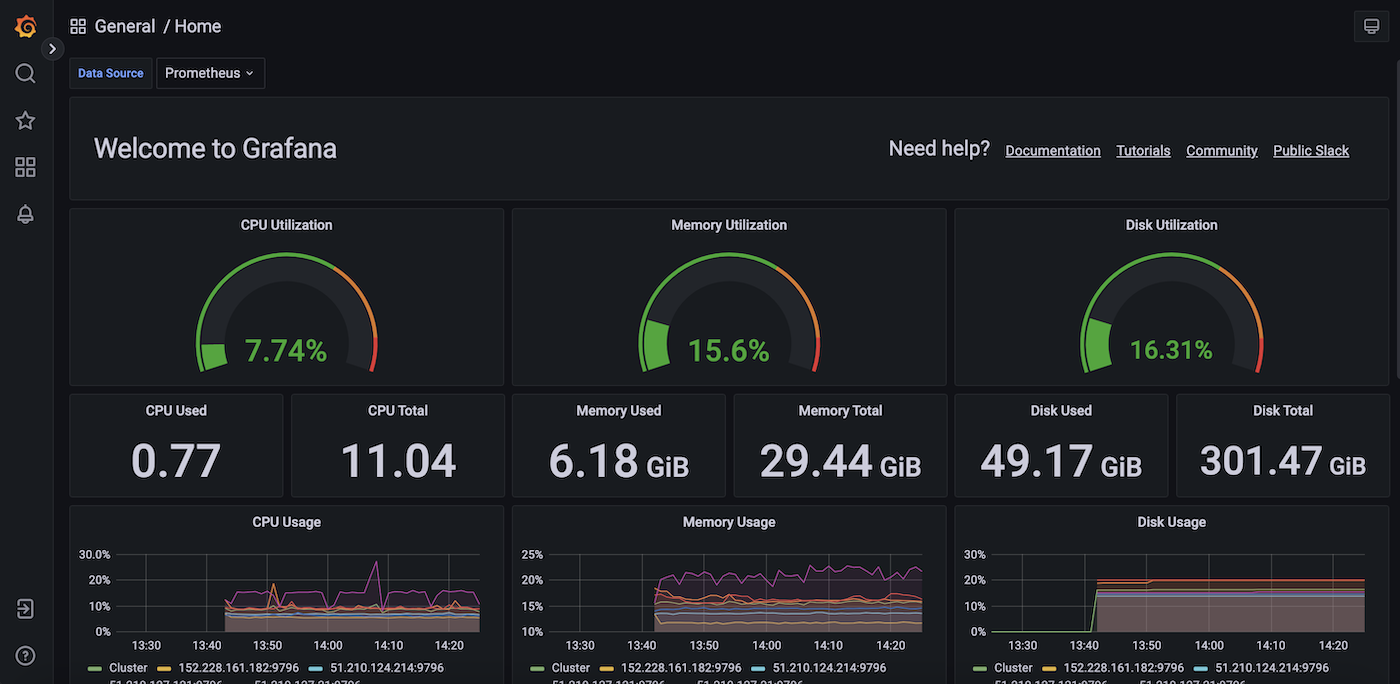This screenshot has height=684, width=1400.
Task: Open the Documentation link
Action: click(x=1052, y=150)
